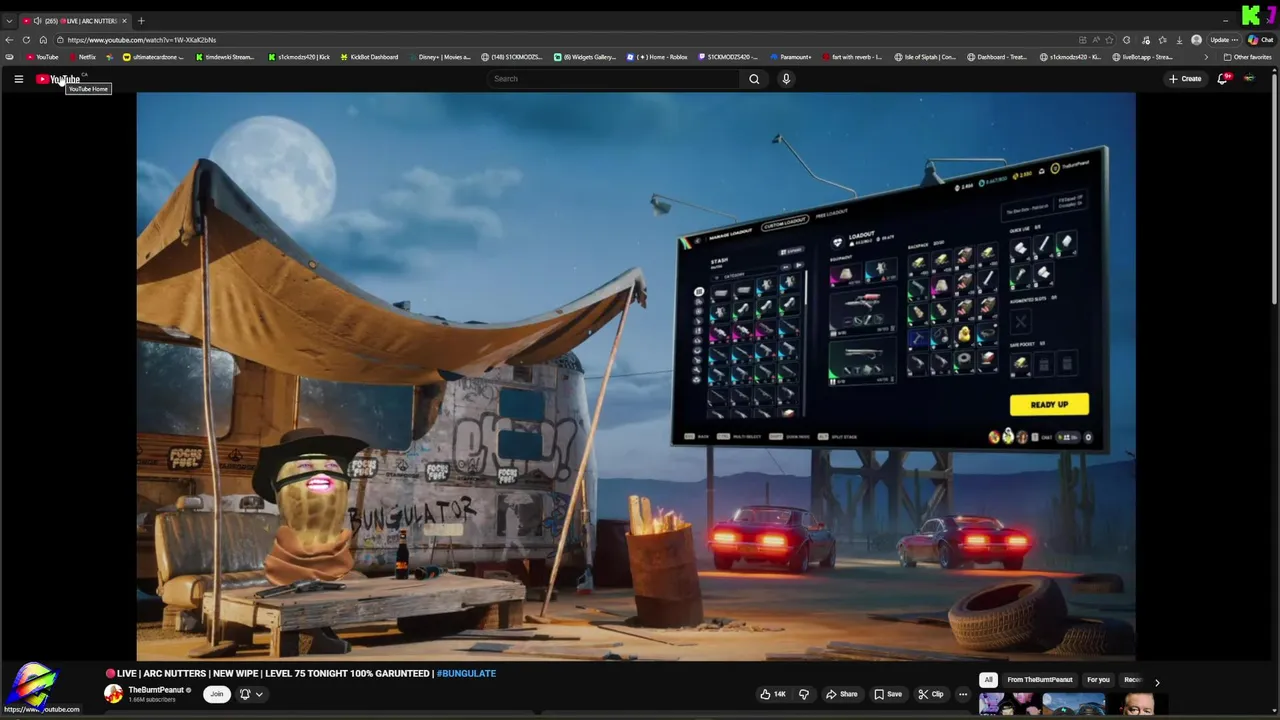Open browser read aloud icon
Image resolution: width=1280 pixels, height=720 pixels.
(x=1095, y=40)
